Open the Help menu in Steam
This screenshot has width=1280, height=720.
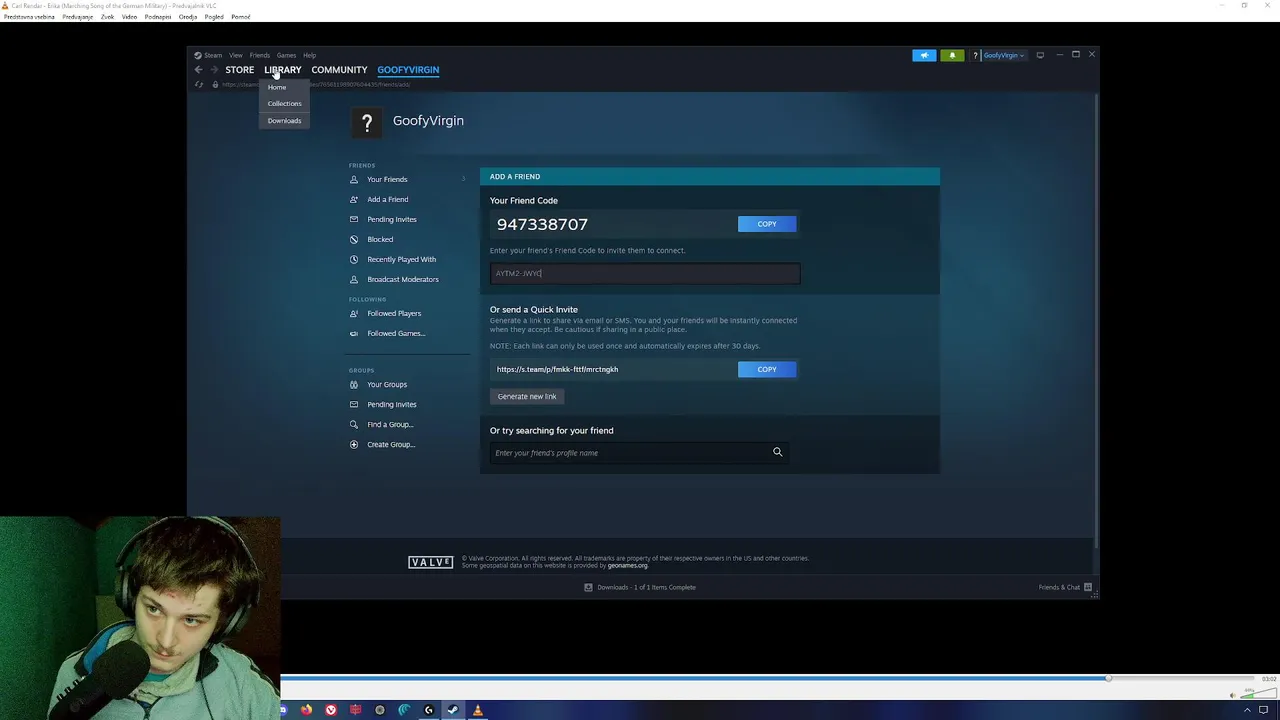click(310, 55)
